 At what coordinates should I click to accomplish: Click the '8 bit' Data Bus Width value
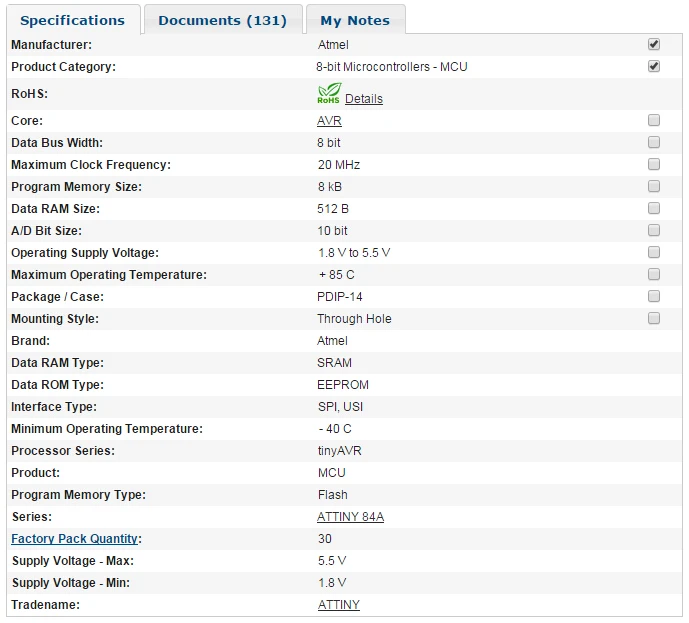(x=329, y=143)
